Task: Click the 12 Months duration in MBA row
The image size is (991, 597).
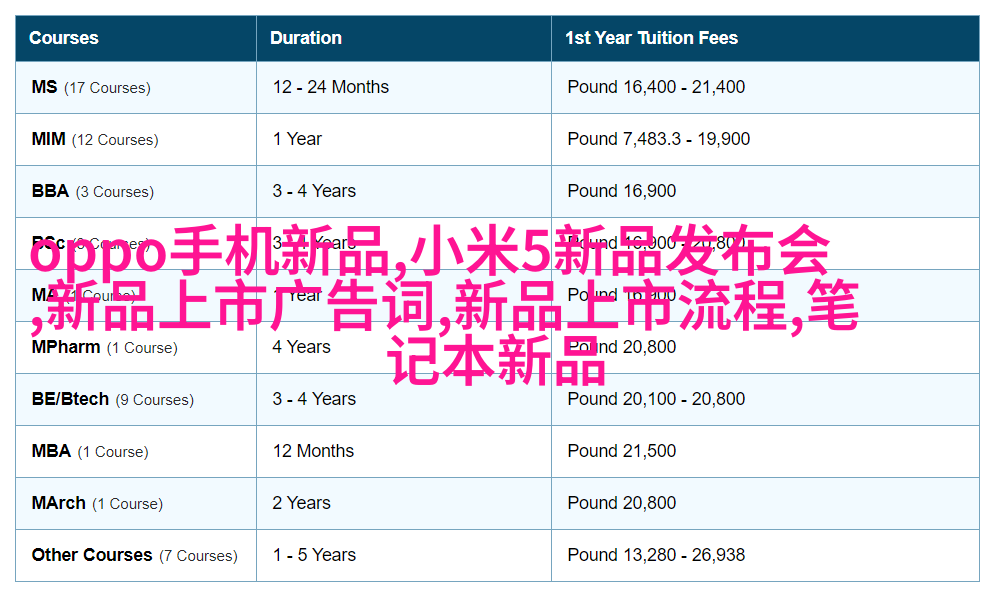Action: 313,451
